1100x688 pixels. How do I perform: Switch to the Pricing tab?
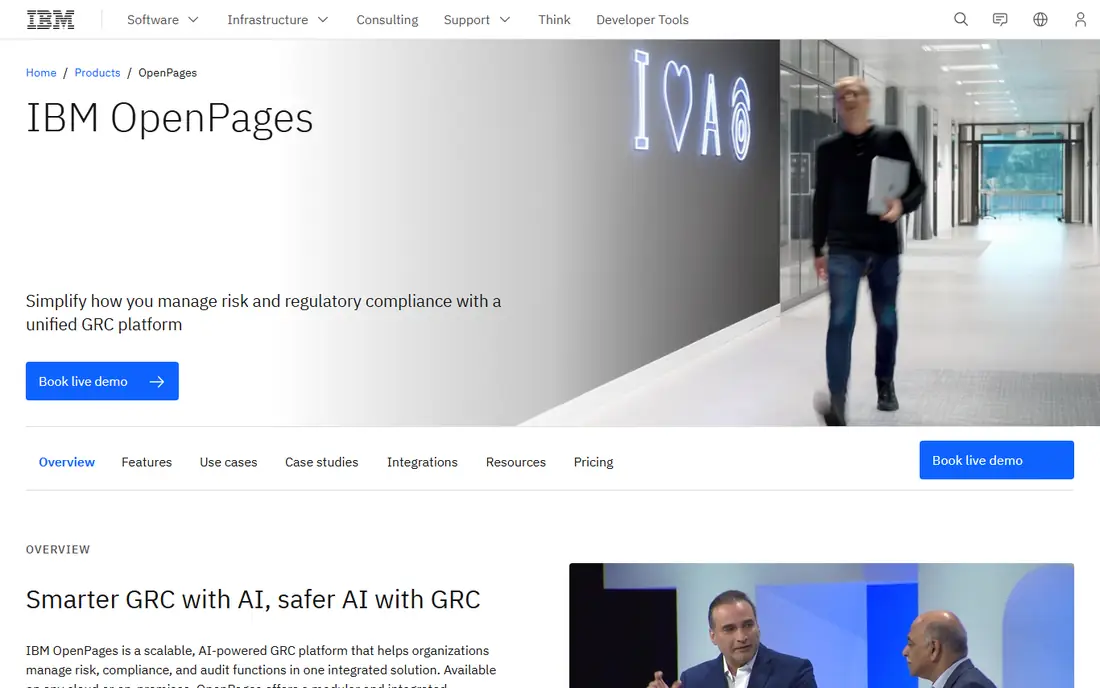pos(593,462)
